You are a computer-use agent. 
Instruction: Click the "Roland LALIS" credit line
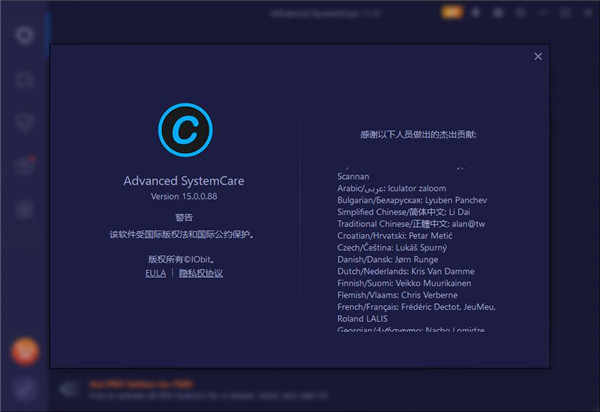point(362,319)
